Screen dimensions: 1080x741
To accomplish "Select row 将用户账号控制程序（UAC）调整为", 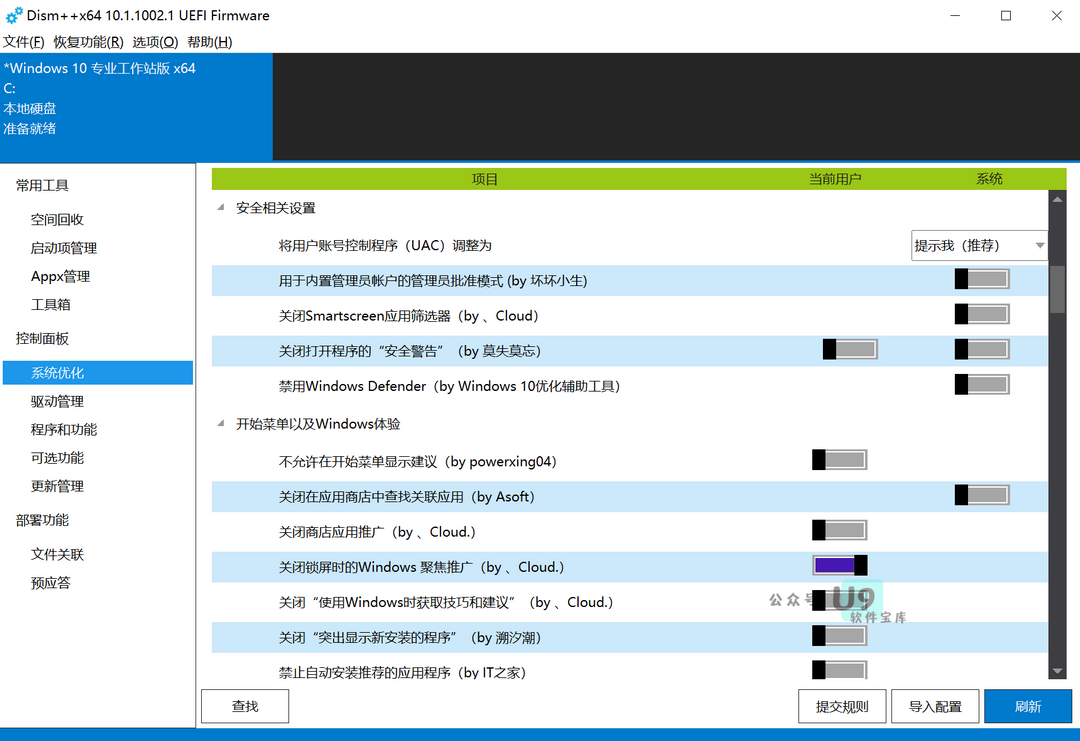I will [630, 246].
